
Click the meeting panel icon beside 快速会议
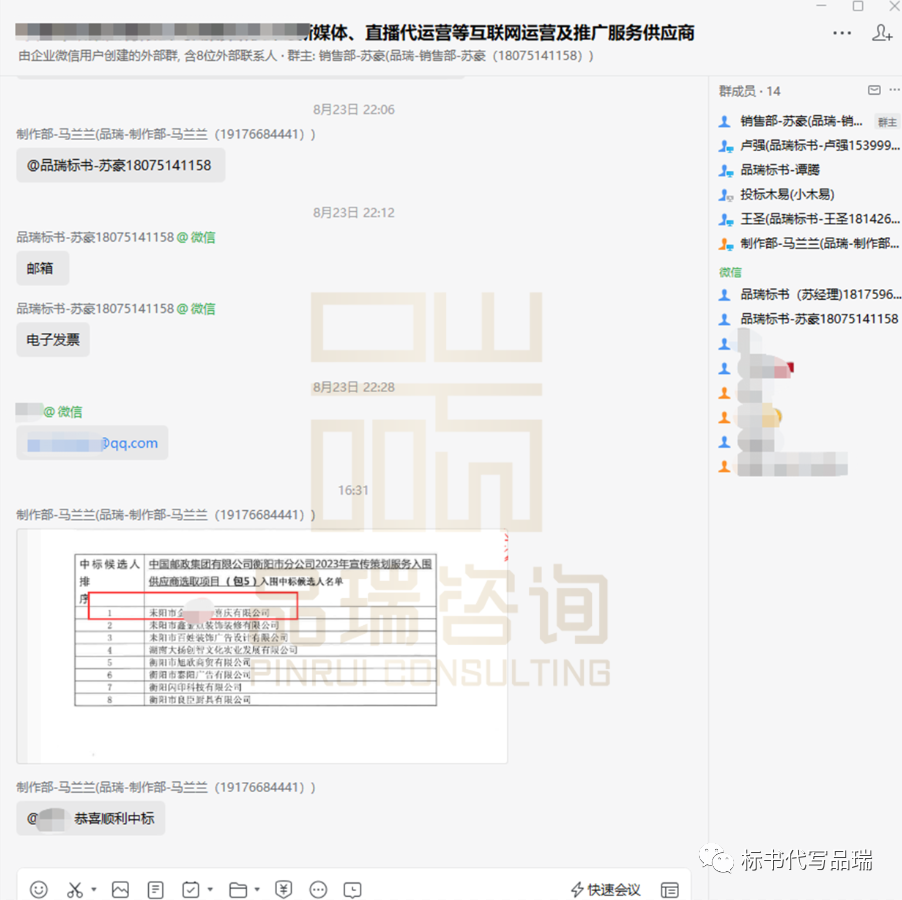(x=670, y=888)
